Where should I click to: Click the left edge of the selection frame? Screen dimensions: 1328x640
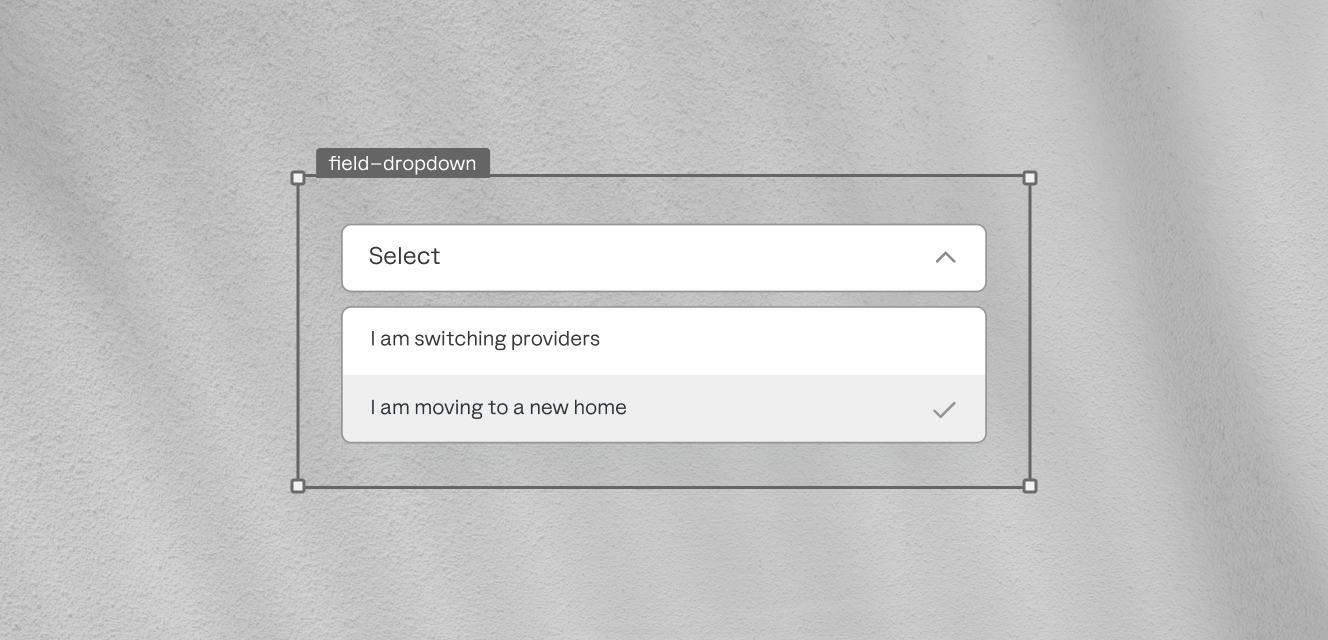pos(298,332)
